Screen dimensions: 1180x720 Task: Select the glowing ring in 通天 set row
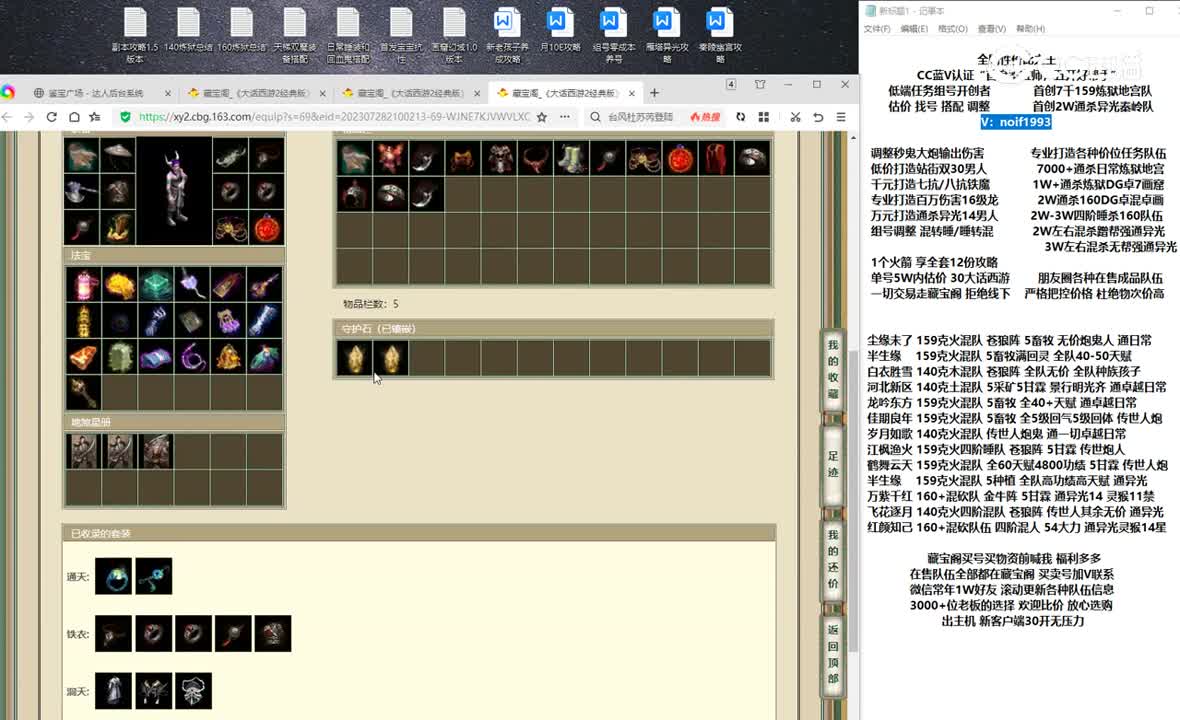click(114, 576)
